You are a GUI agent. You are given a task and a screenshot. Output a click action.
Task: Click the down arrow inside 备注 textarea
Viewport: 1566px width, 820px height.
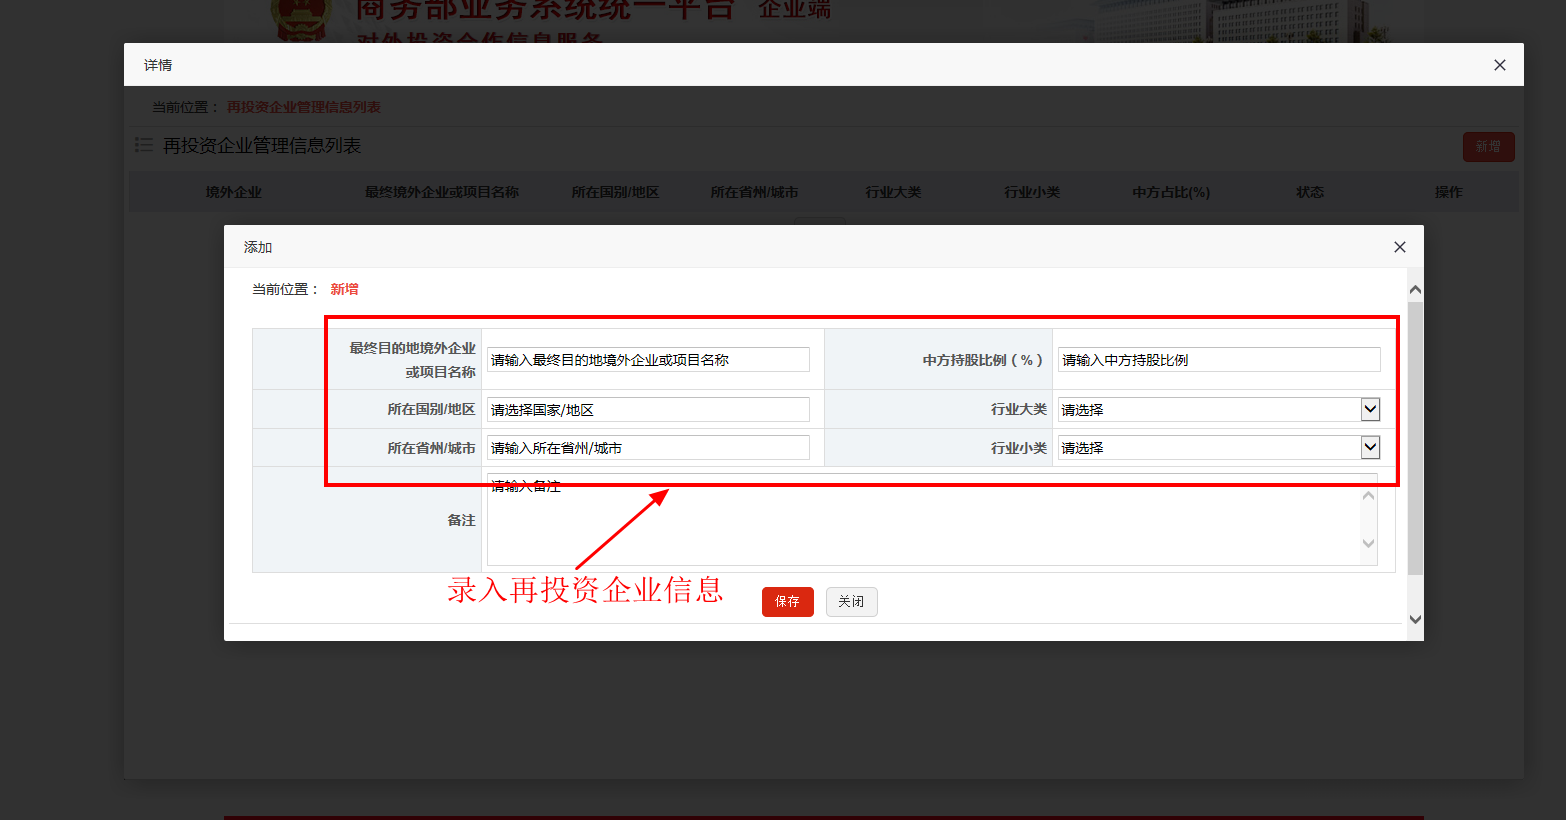coord(1368,544)
